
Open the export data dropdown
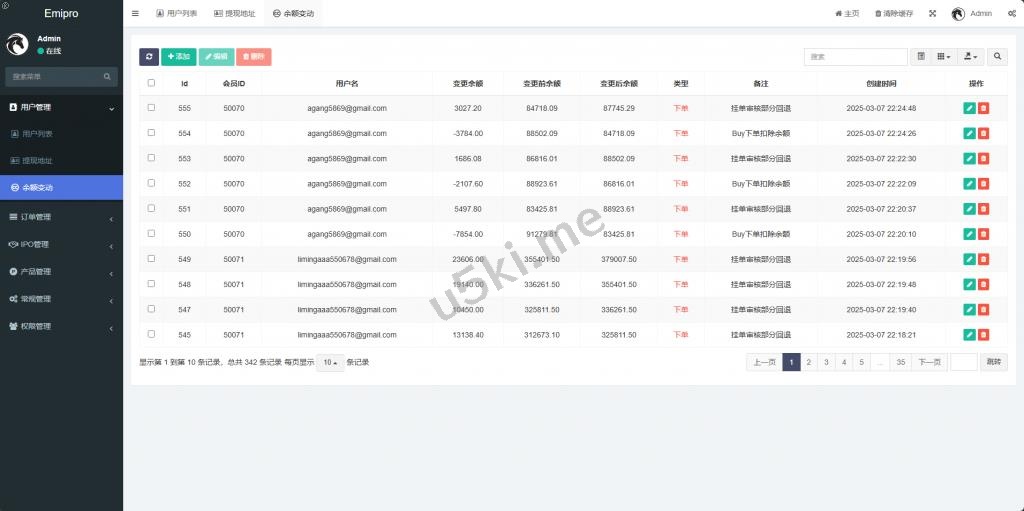970,57
